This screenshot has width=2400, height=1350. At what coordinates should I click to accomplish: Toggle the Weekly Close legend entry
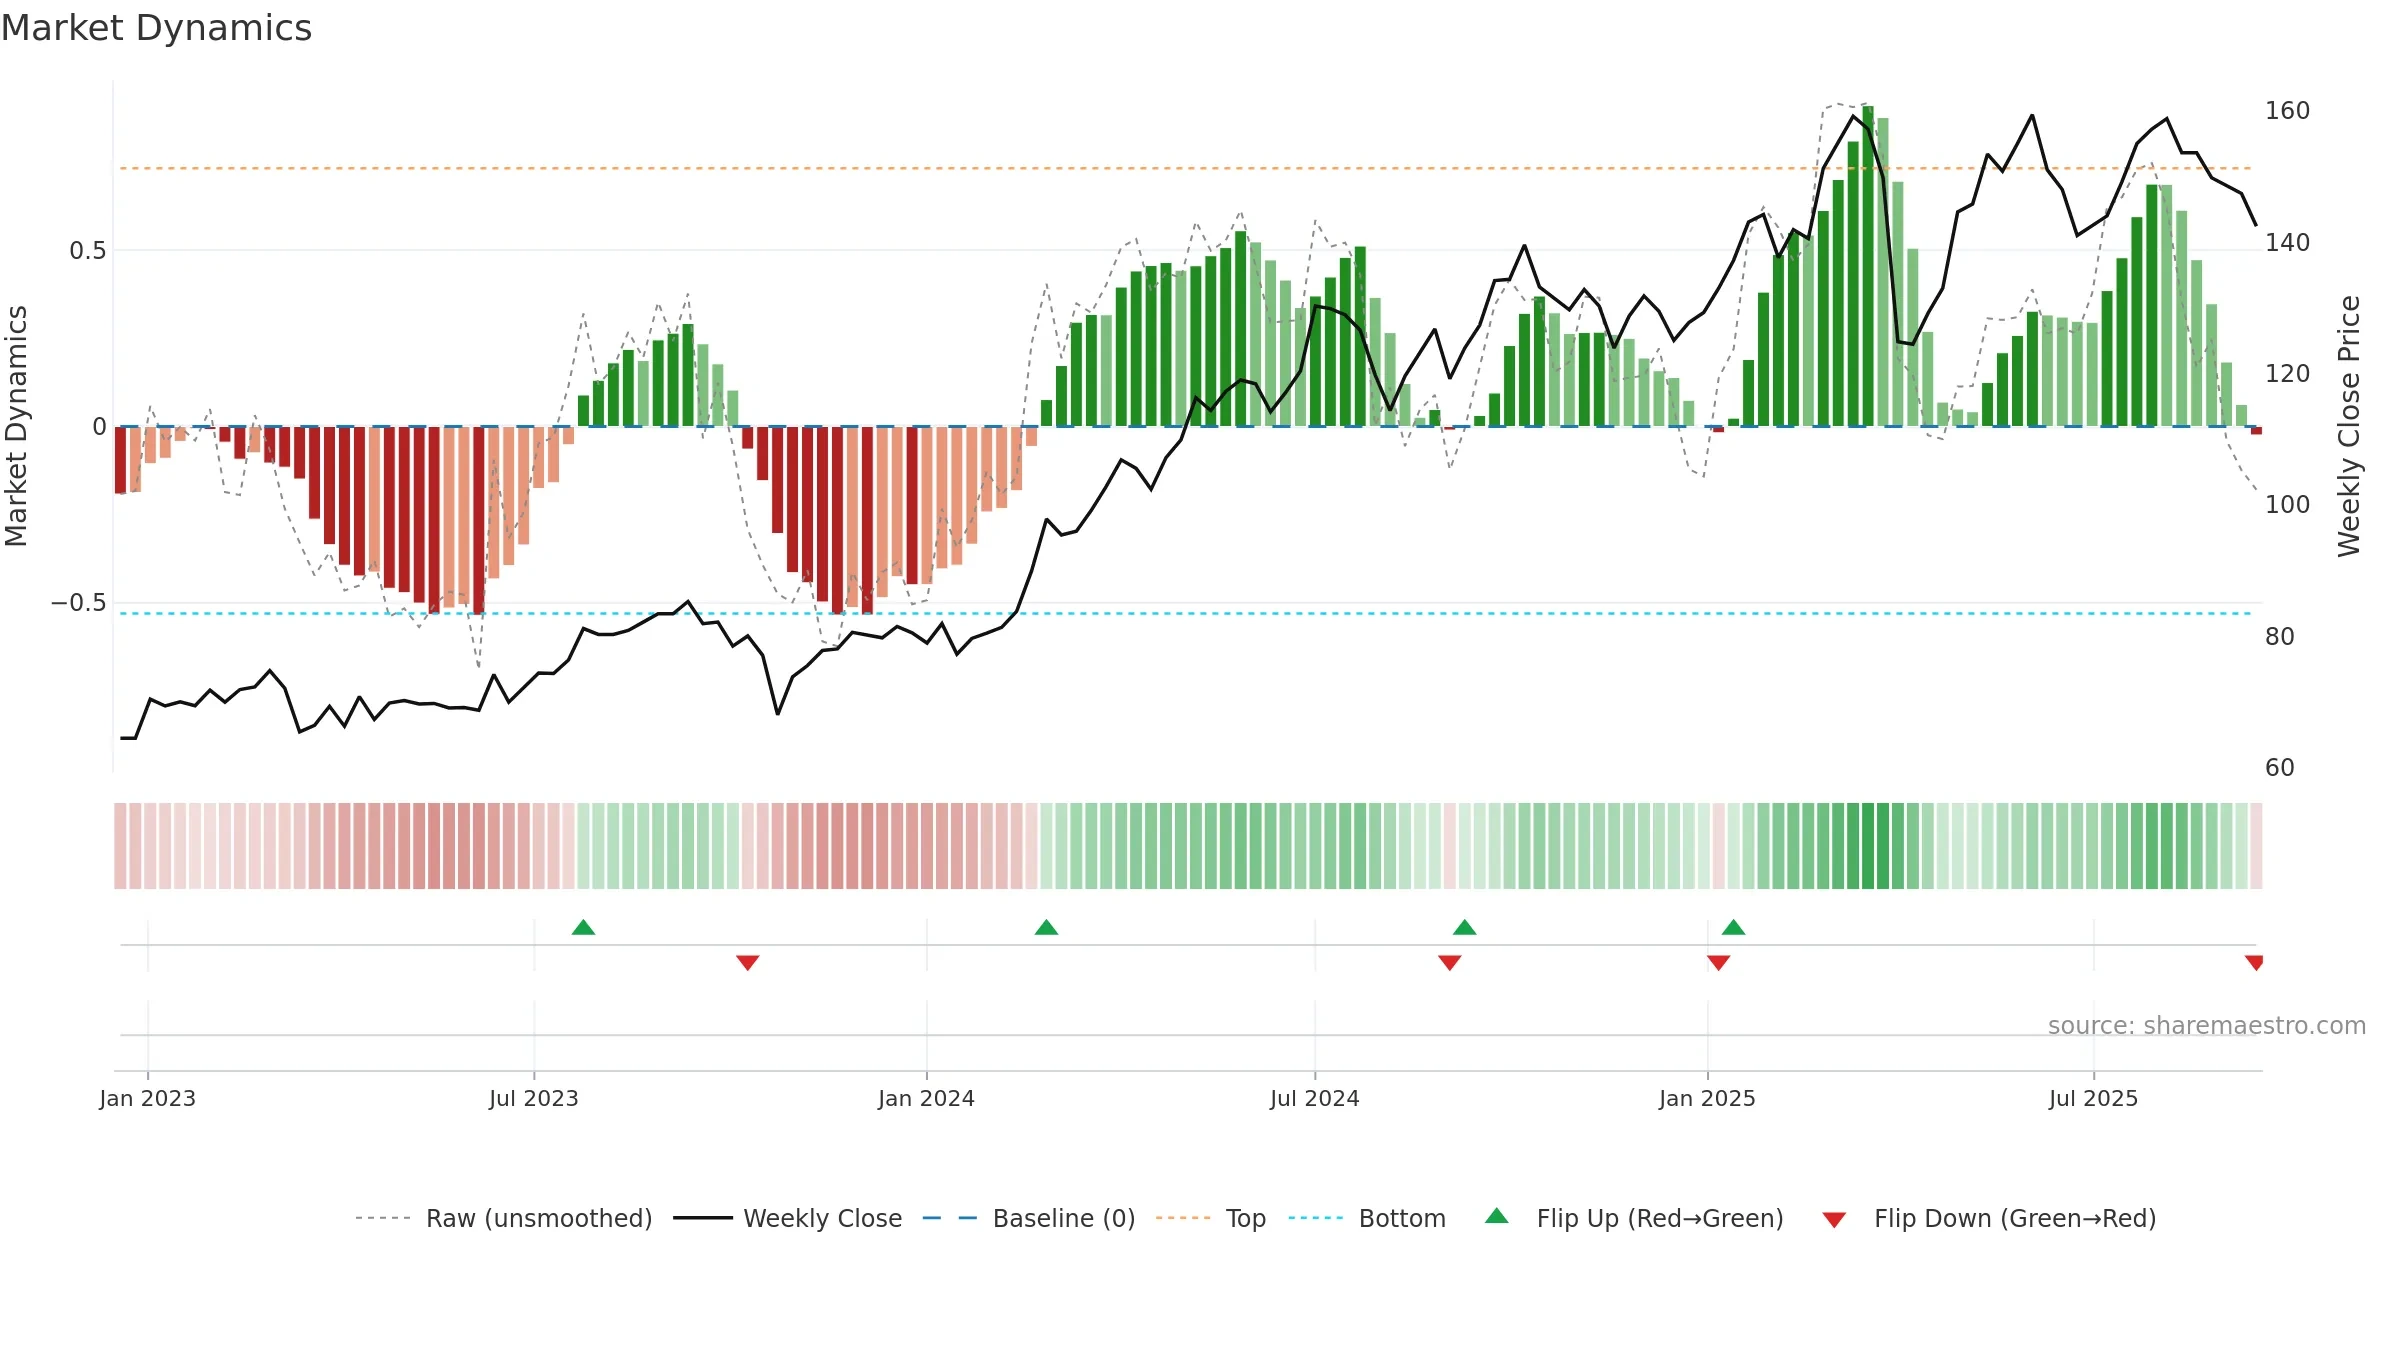(787, 1218)
